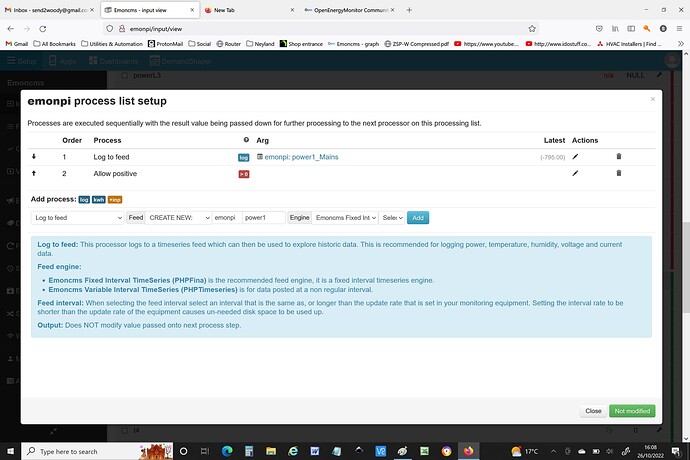
Task: Move 'Log to feed' process down
Action: (x=33, y=157)
